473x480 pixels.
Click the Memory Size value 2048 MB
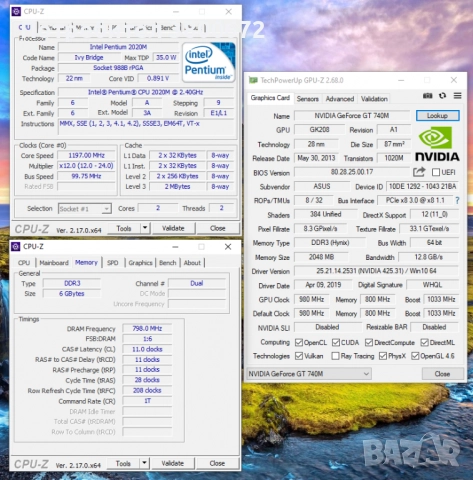point(321,257)
